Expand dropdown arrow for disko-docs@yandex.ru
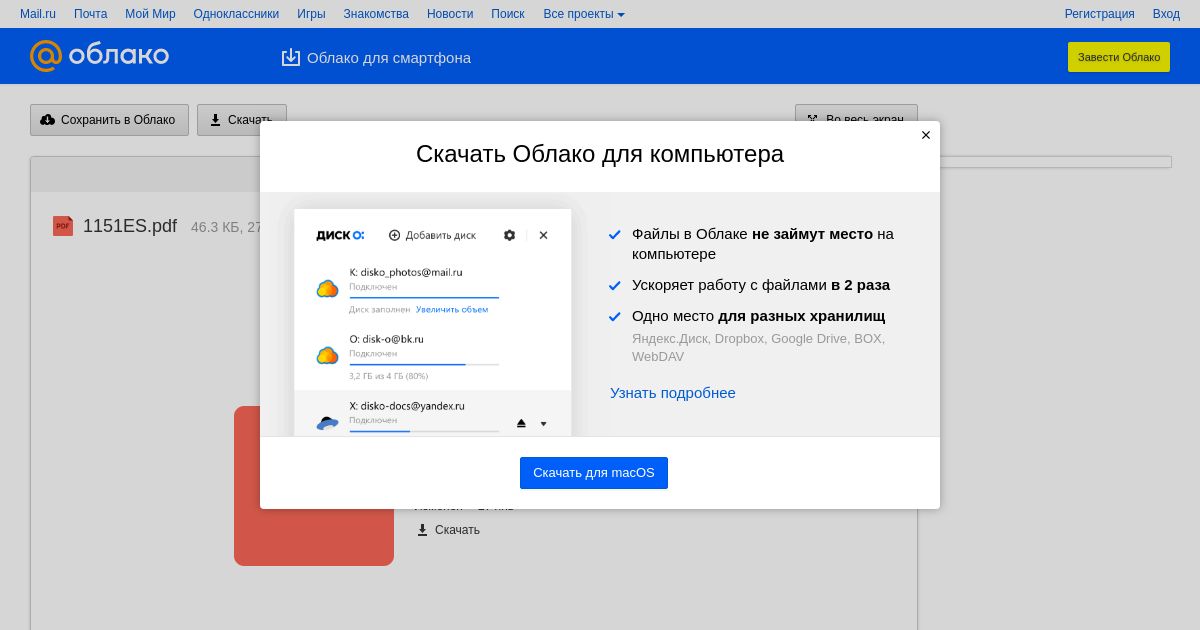The height and width of the screenshot is (630, 1200). tap(543, 424)
